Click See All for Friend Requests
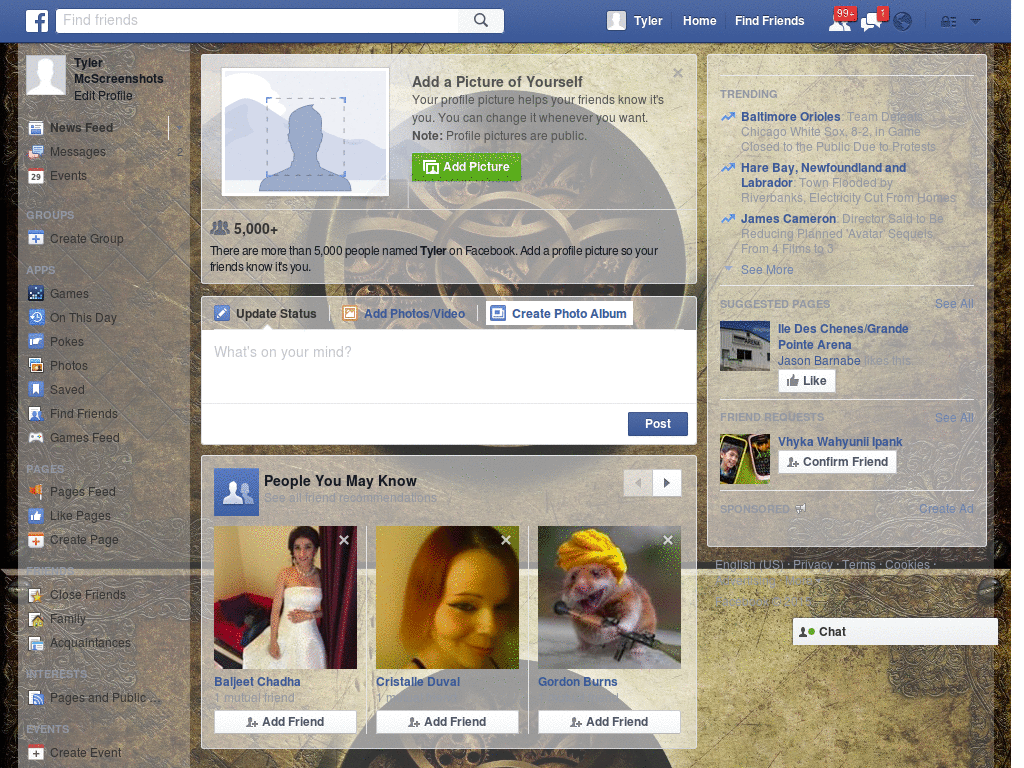Image resolution: width=1024 pixels, height=768 pixels. coord(954,417)
